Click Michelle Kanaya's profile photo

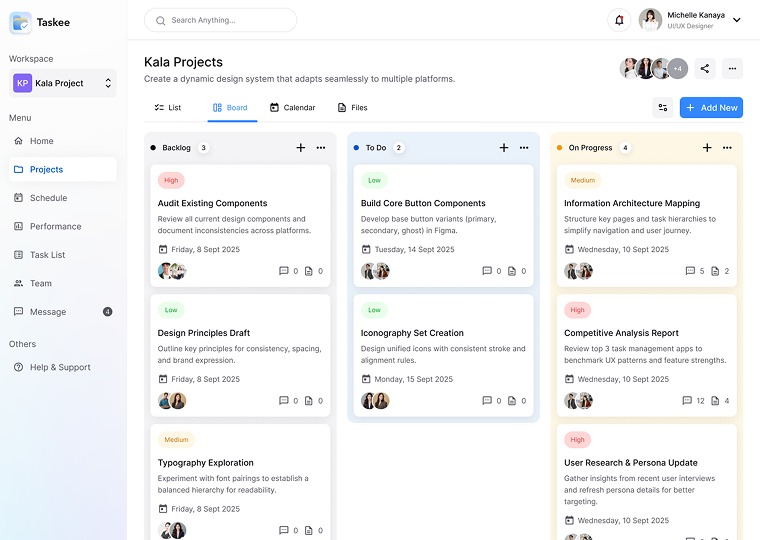[x=650, y=20]
